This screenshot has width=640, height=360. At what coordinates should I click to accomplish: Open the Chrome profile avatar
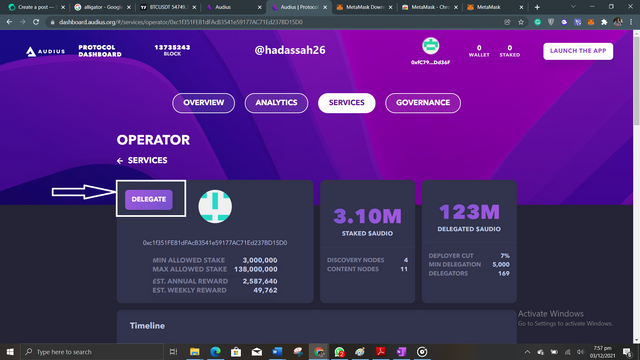[x=618, y=22]
